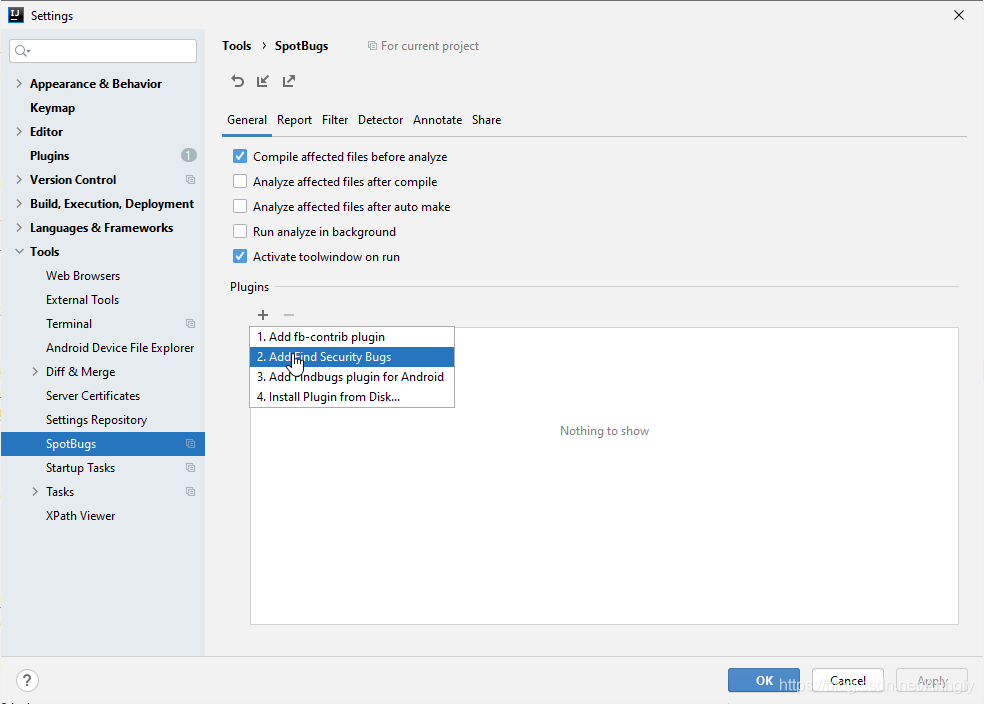984x704 pixels.
Task: Click the magnifier in the settings search box
Action: [x=20, y=50]
